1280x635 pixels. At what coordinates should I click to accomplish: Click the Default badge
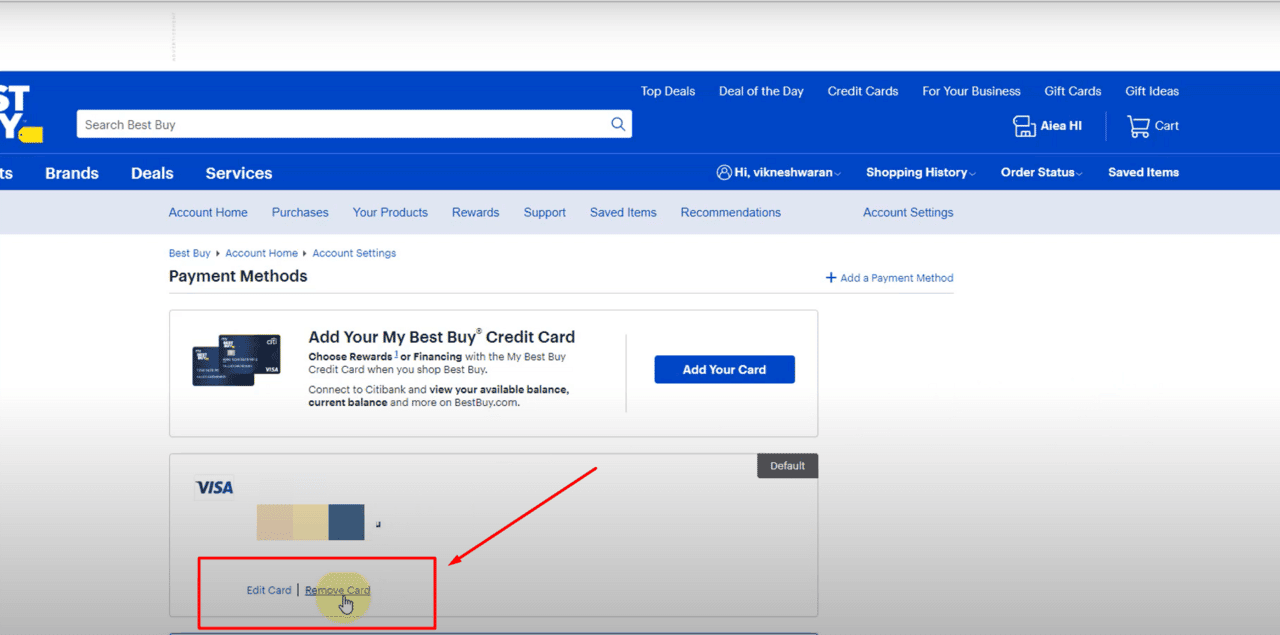pos(787,465)
